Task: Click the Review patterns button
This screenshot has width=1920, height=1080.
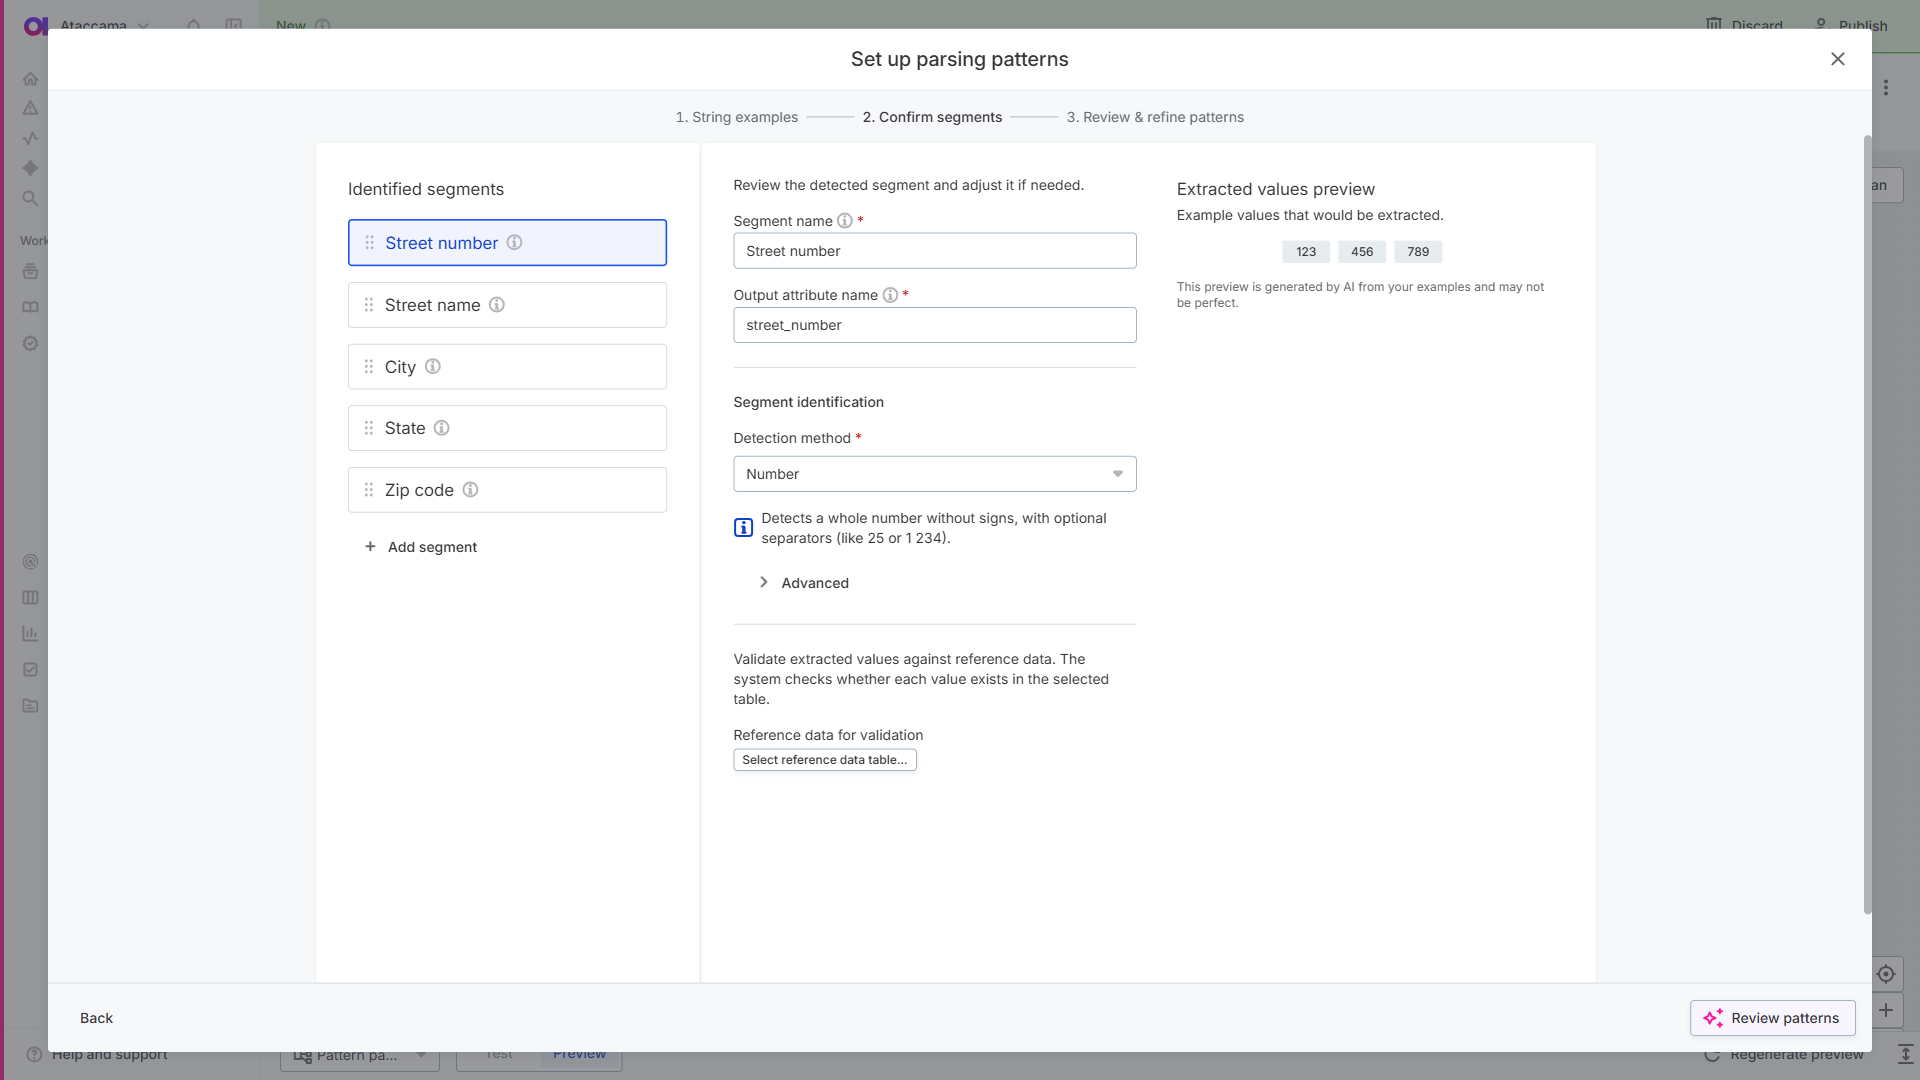Action: coord(1772,1018)
